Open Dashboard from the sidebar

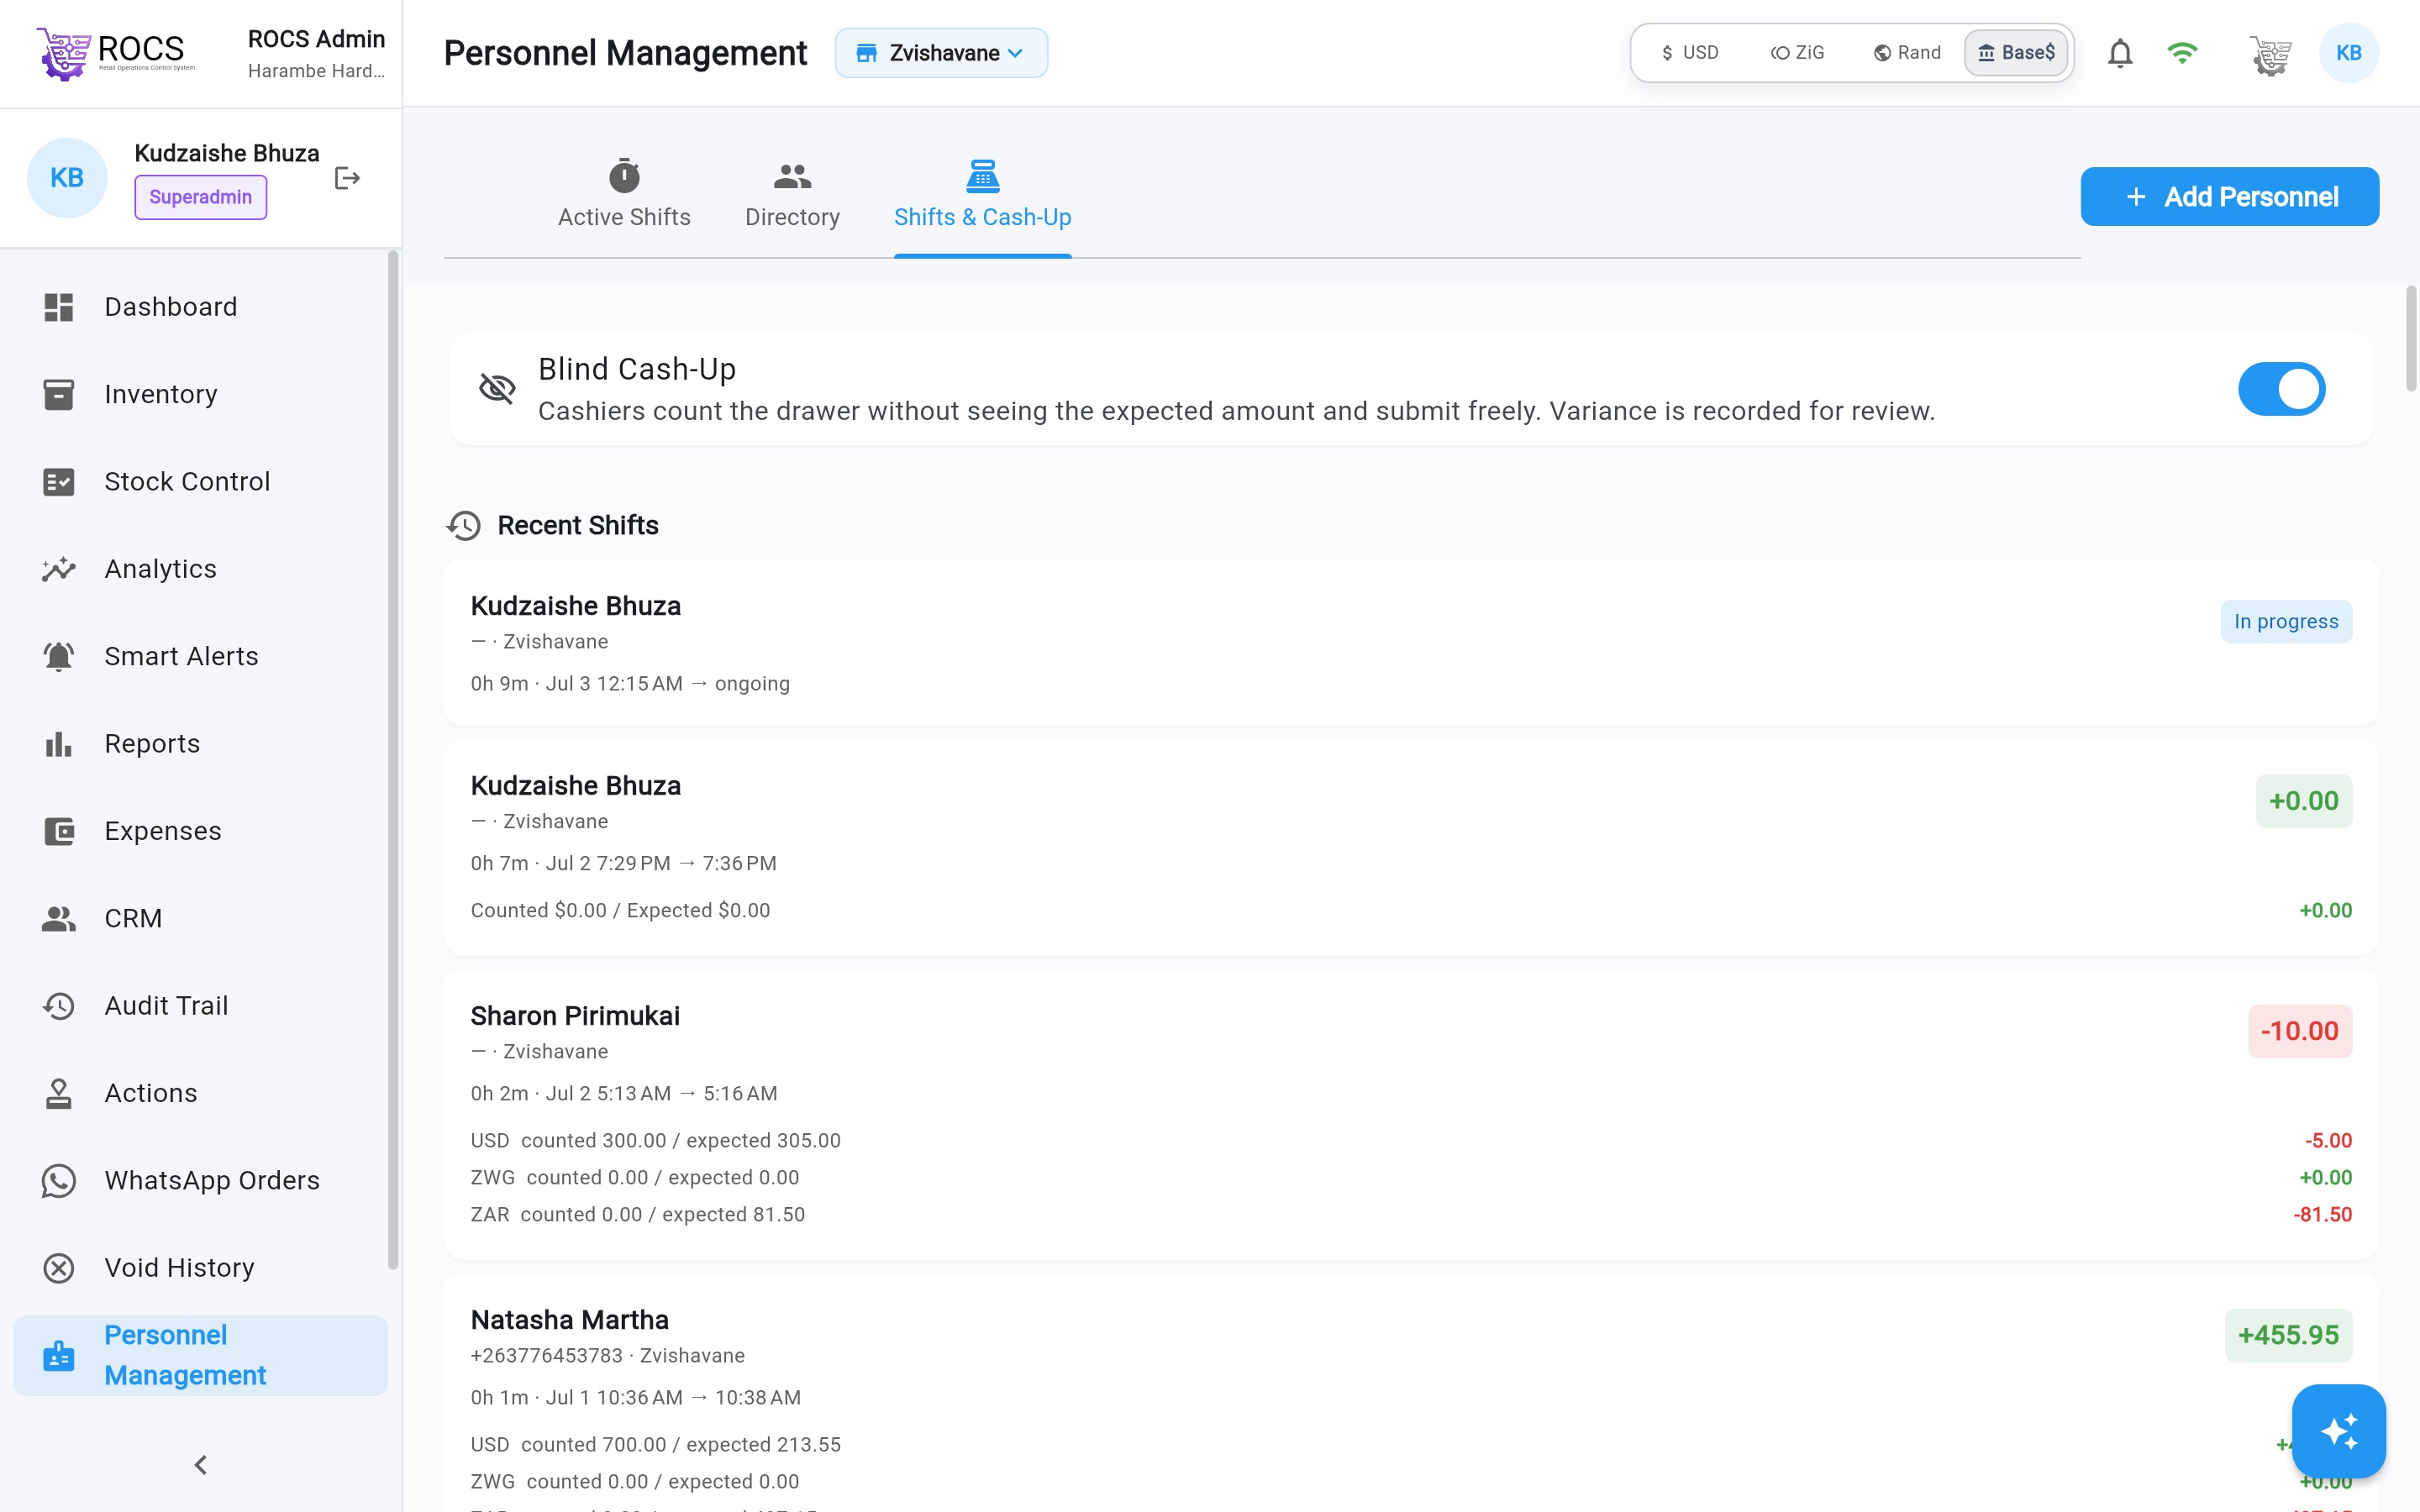(x=200, y=307)
